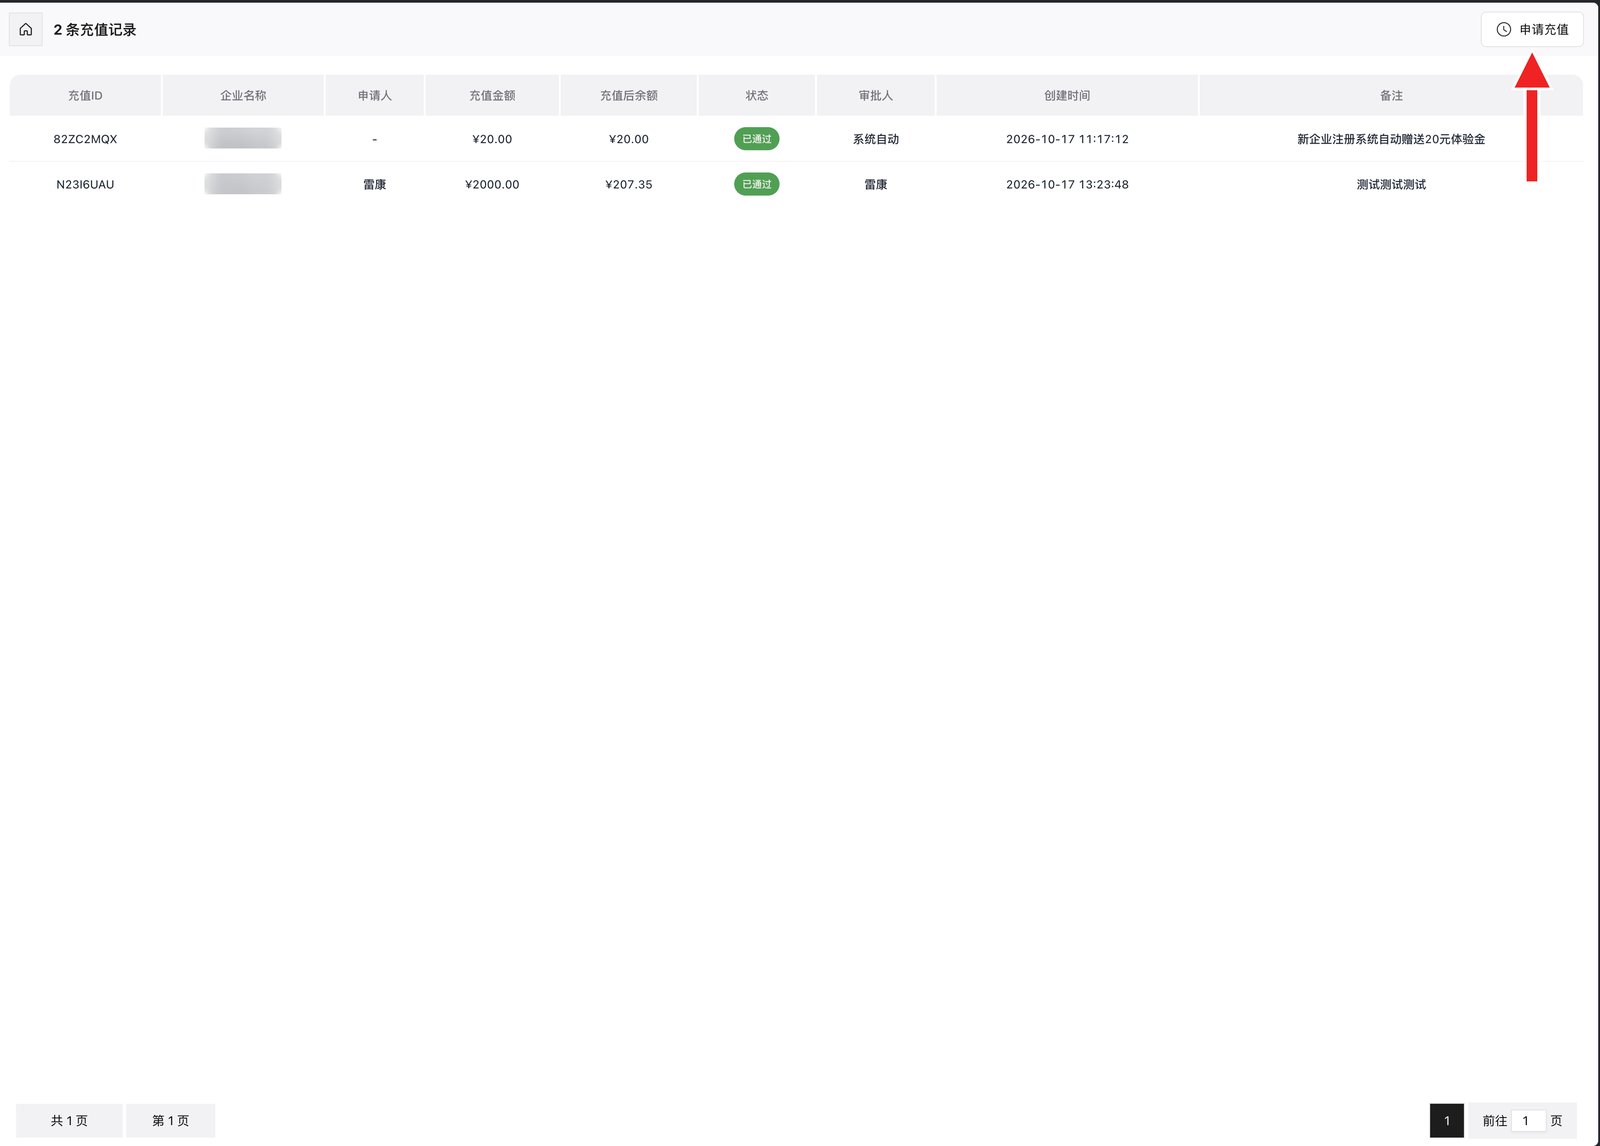
Task: Focus the 前往 page number input
Action: click(1527, 1121)
